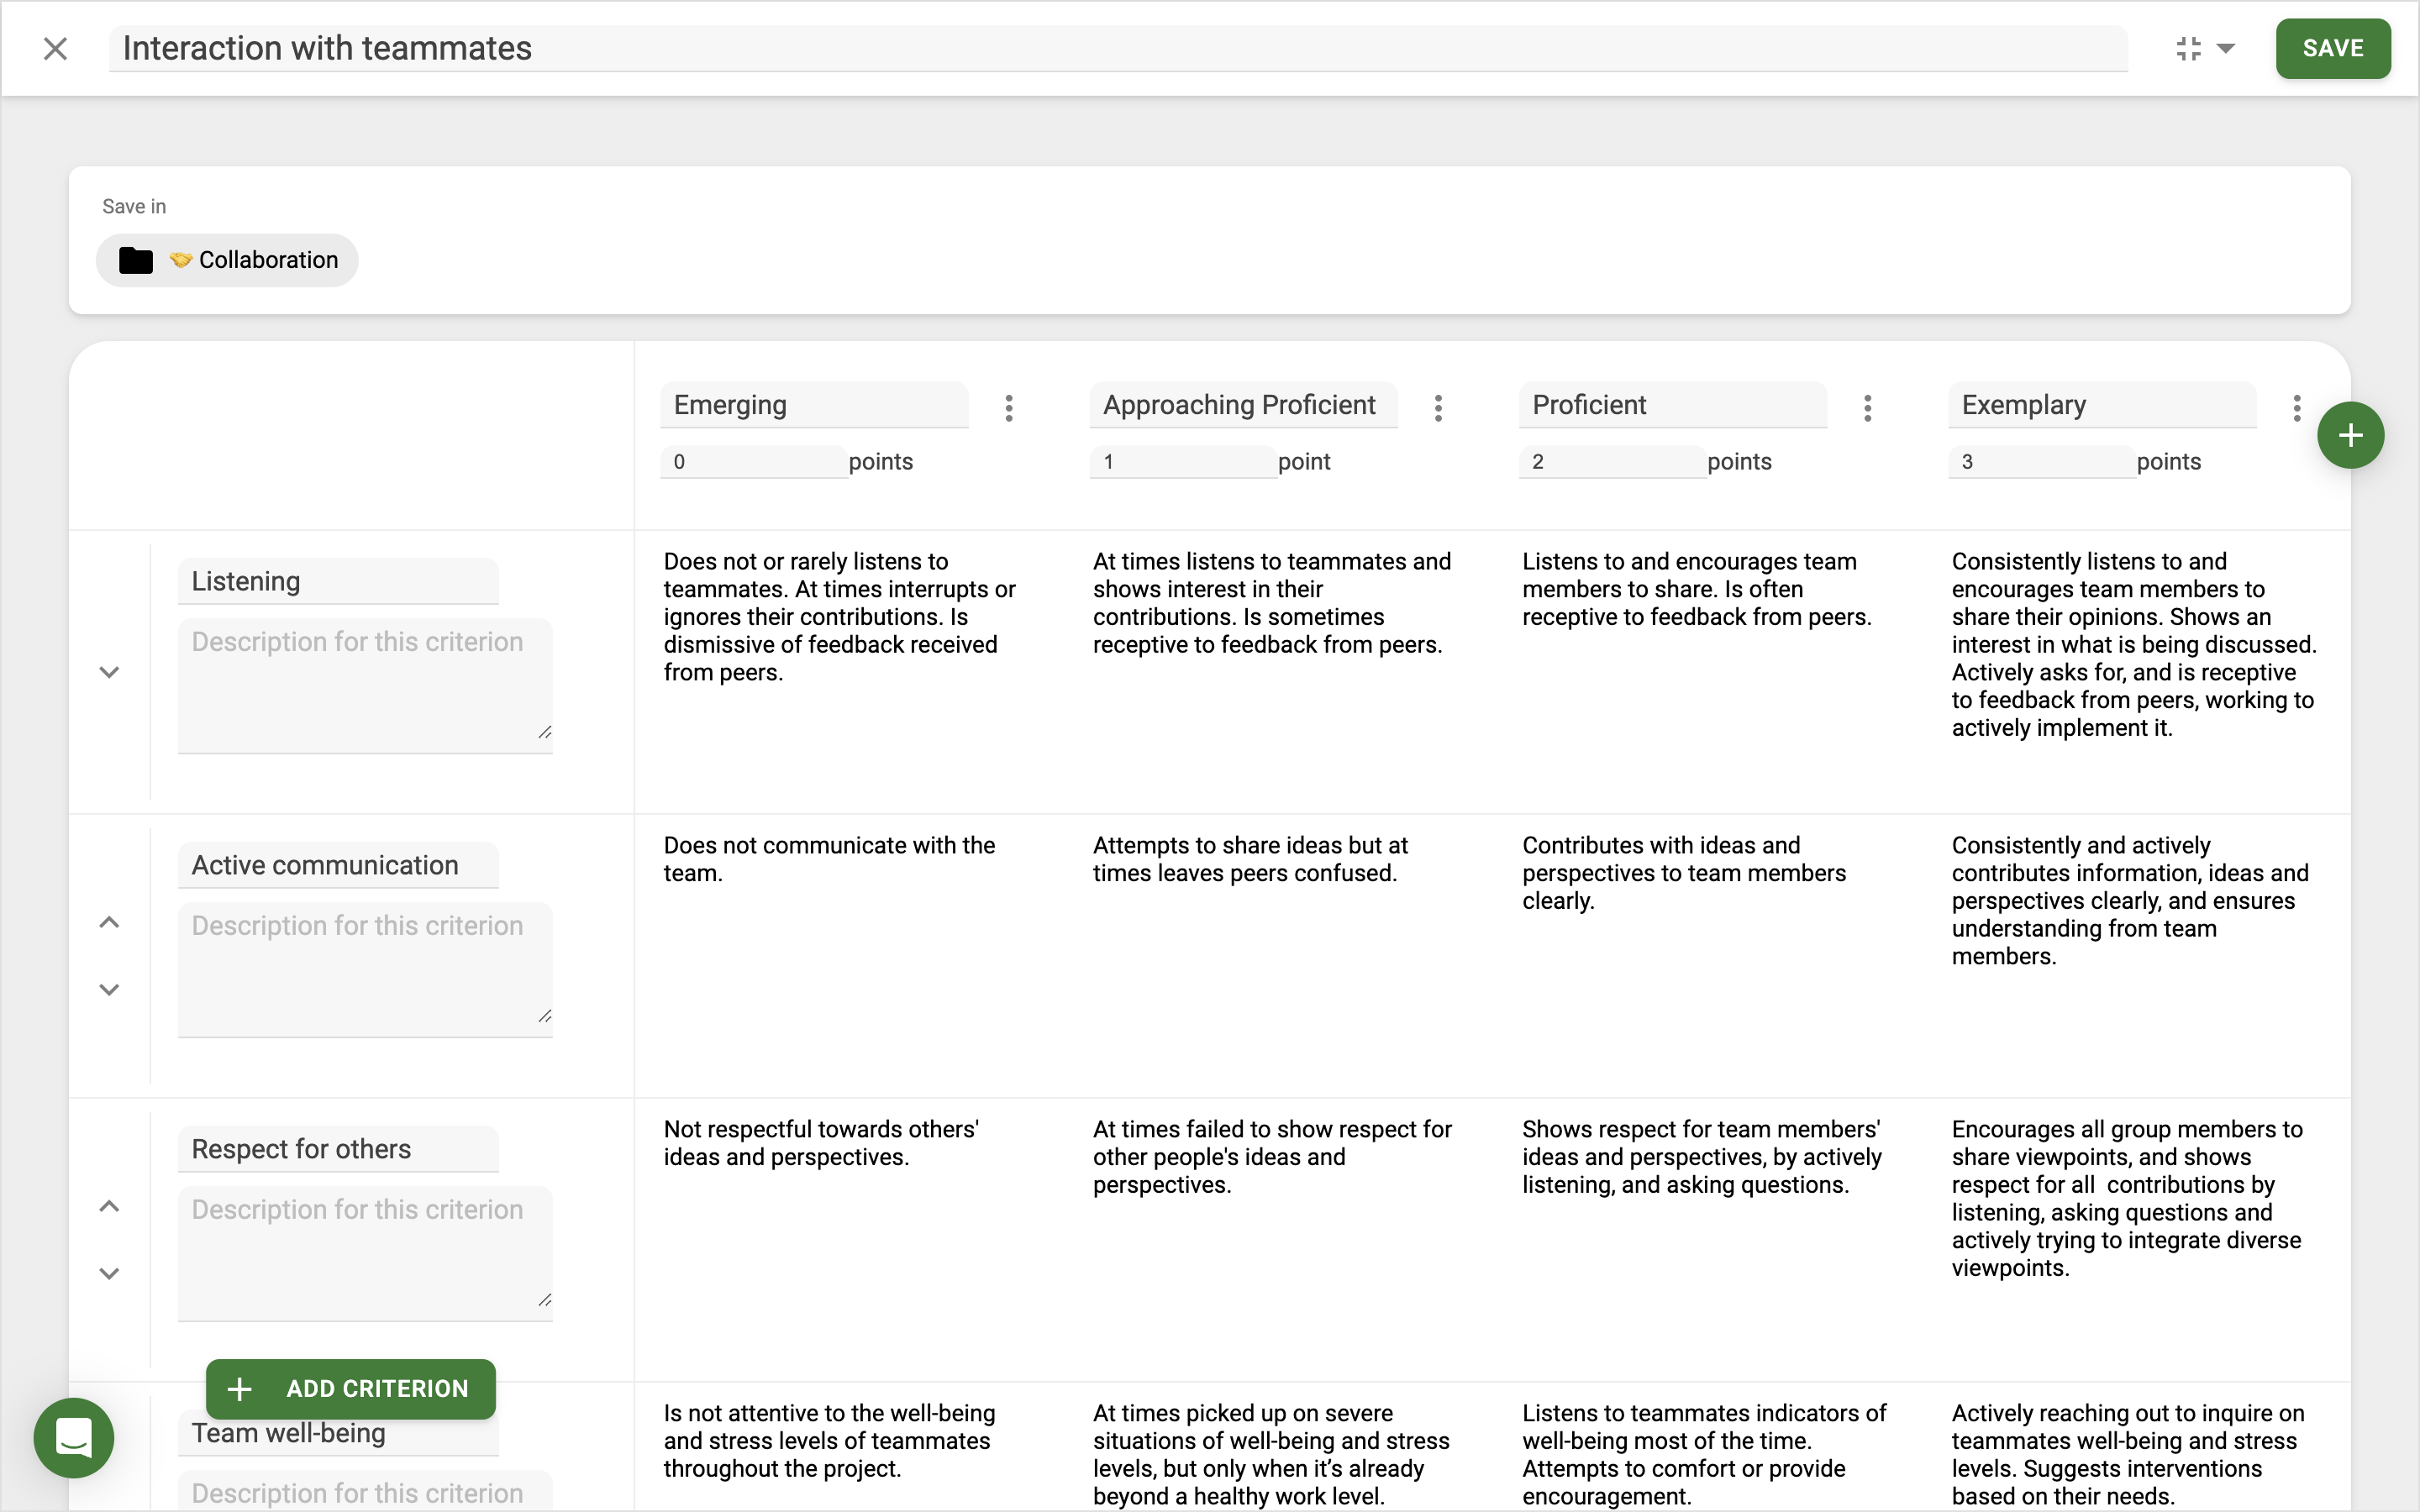Edit the Emerging level name field
Screen dimensions: 2420x1512
tap(814, 404)
